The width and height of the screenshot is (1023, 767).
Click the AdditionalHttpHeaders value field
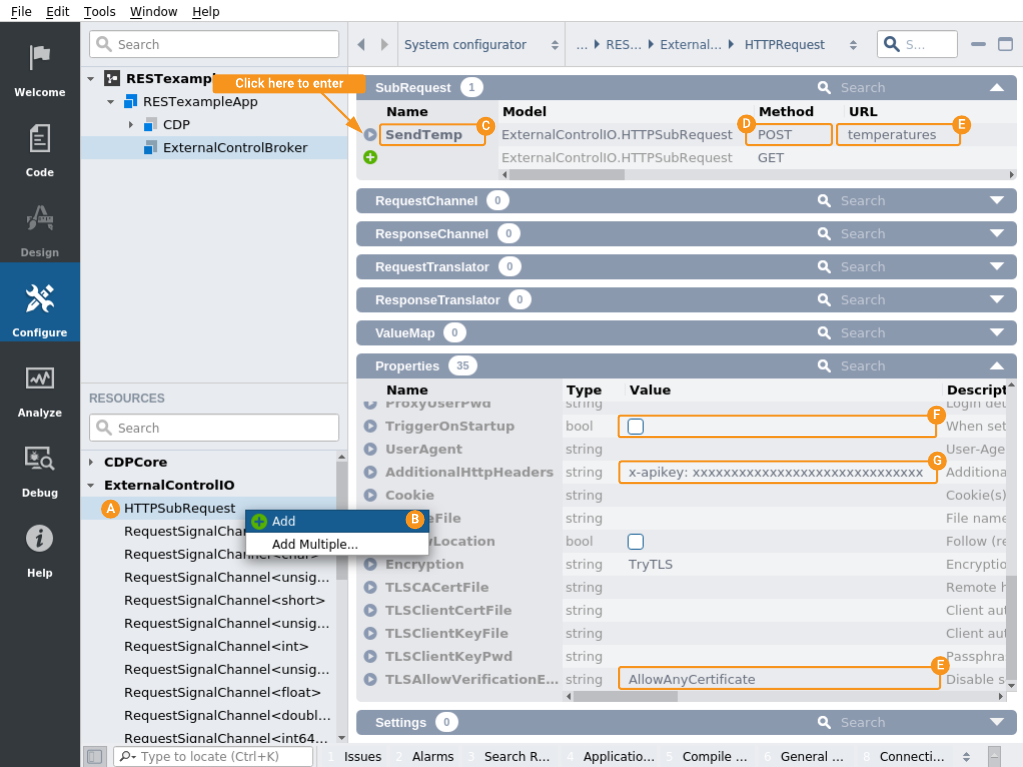pos(777,473)
